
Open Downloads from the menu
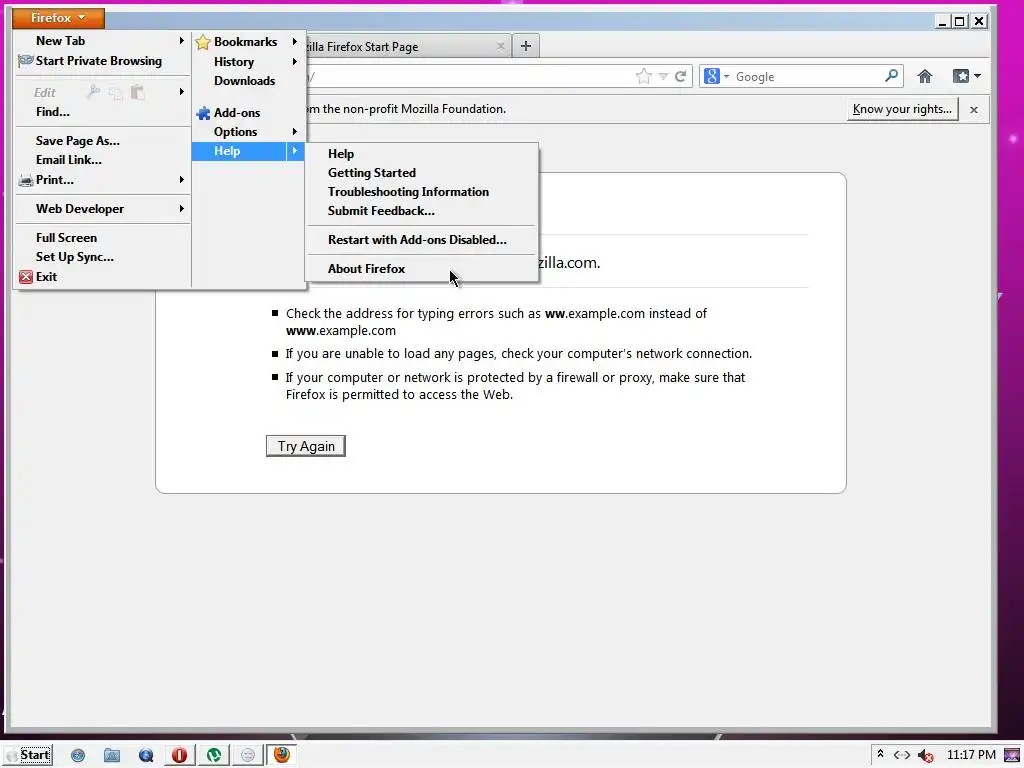[x=244, y=81]
